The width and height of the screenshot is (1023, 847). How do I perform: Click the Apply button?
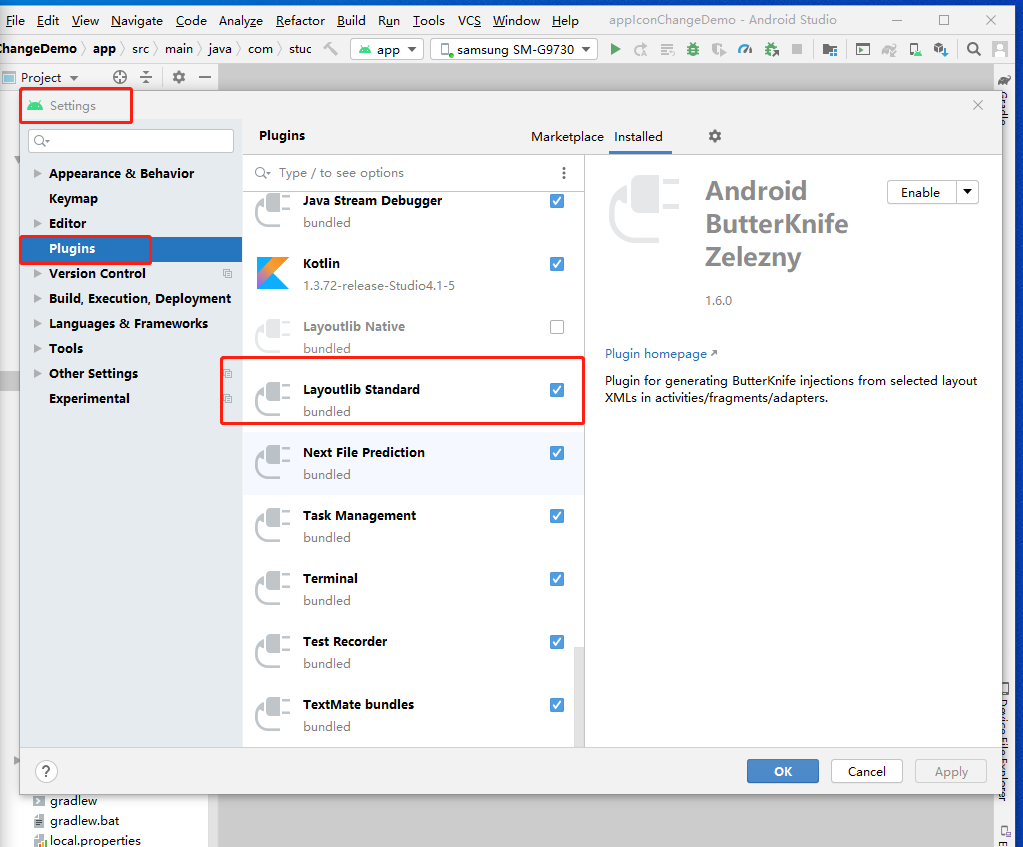[951, 771]
